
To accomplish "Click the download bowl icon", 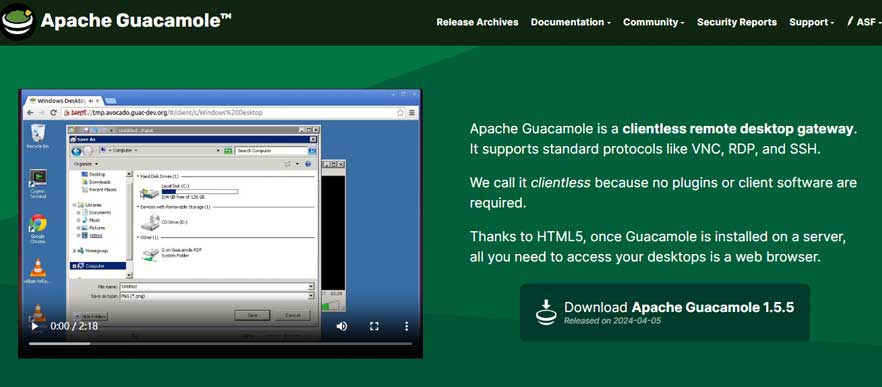I will coord(546,312).
